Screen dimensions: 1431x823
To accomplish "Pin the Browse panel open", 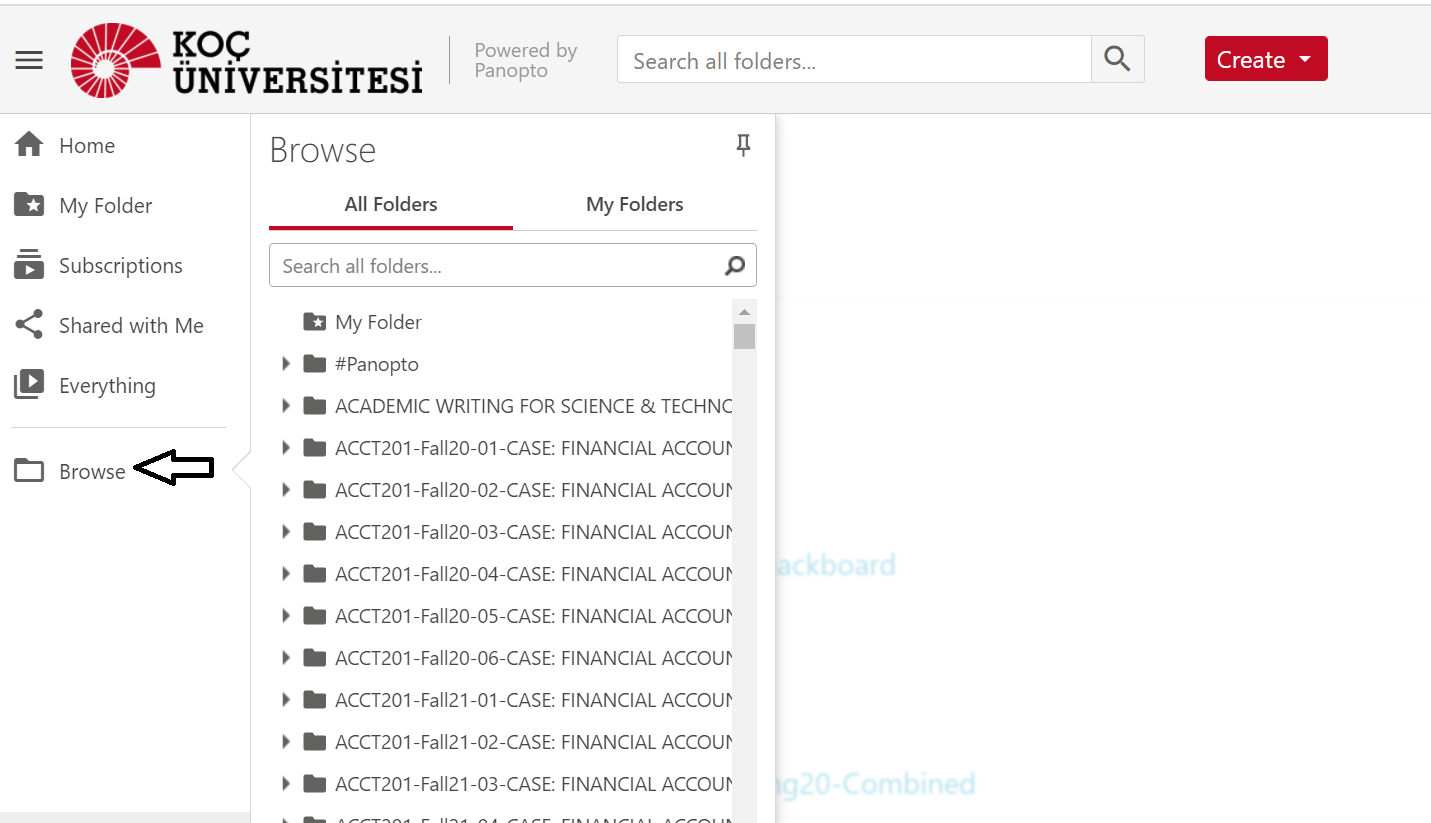I will click(743, 147).
